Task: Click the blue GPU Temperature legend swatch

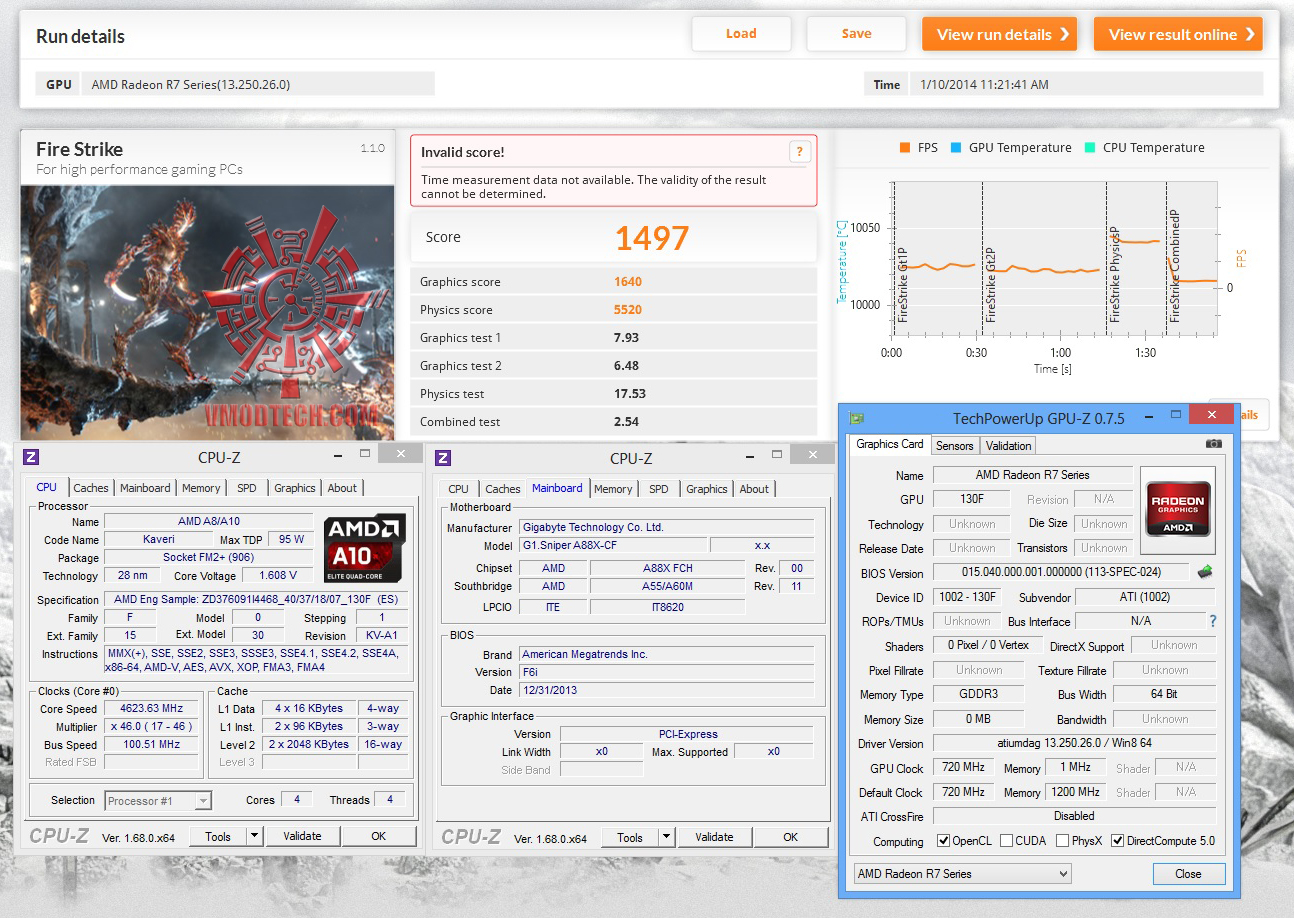Action: point(955,148)
